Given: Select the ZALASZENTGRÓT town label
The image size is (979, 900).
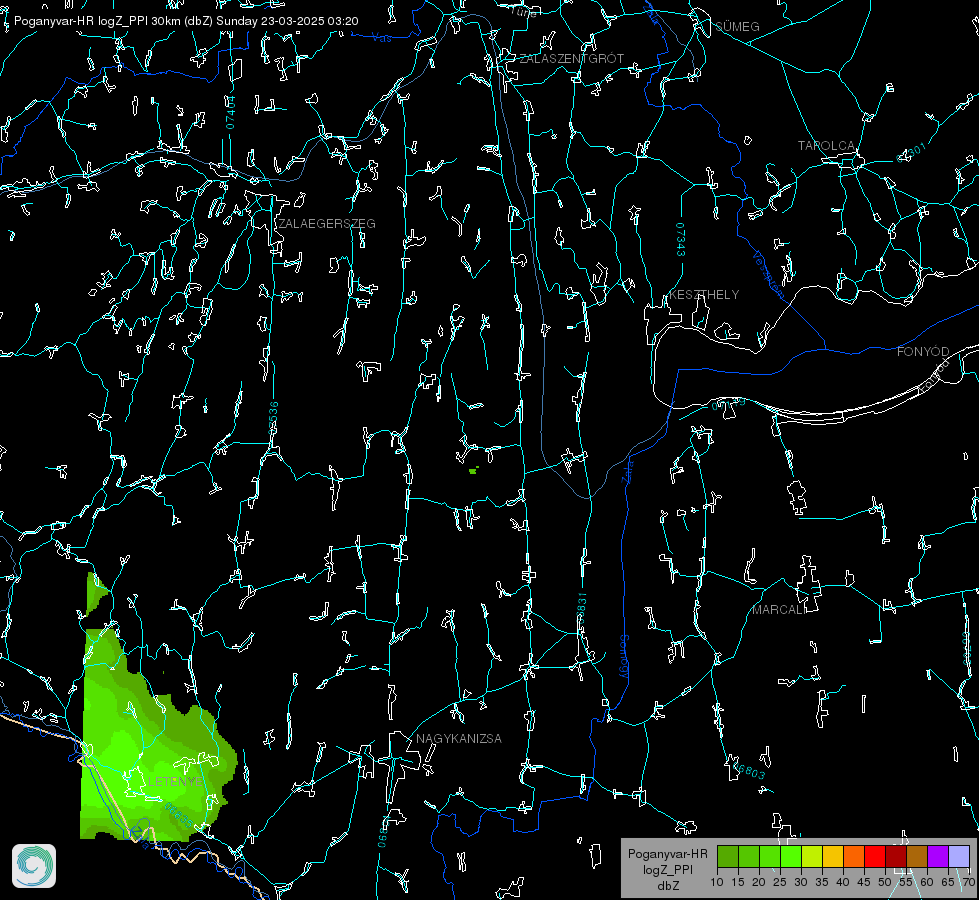Looking at the screenshot, I should coord(572,59).
